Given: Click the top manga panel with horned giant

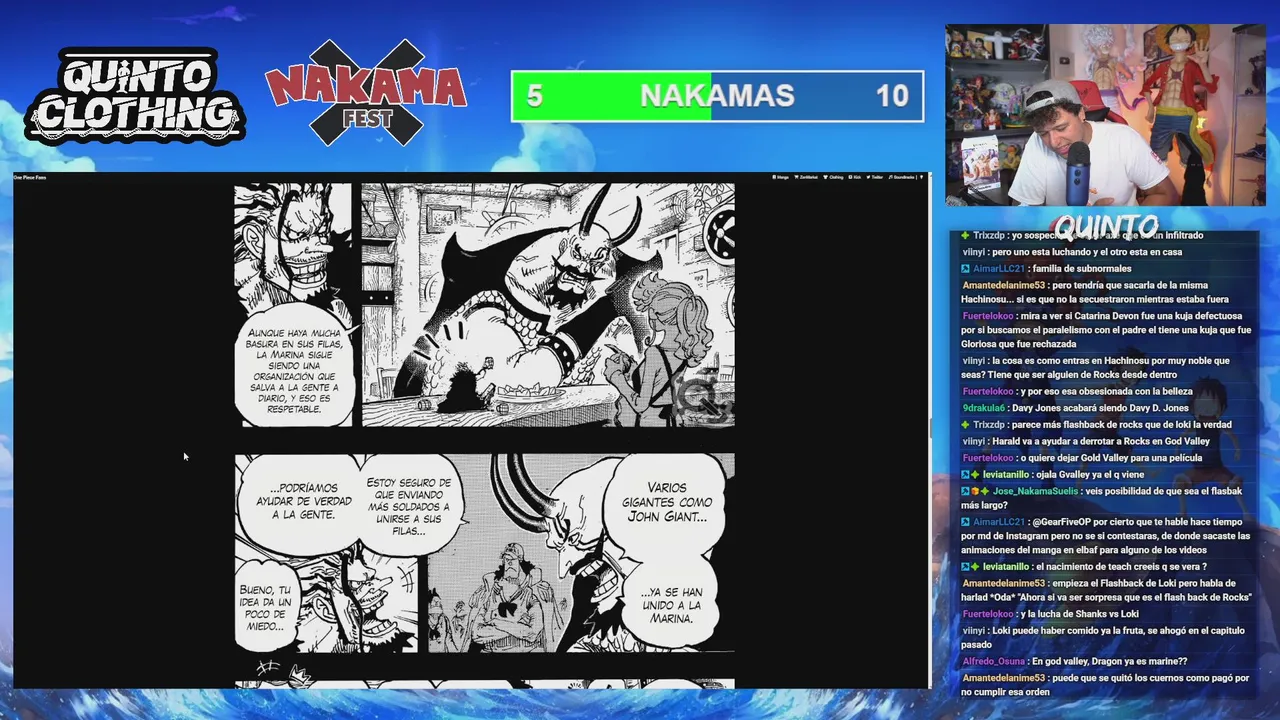Looking at the screenshot, I should coord(548,305).
